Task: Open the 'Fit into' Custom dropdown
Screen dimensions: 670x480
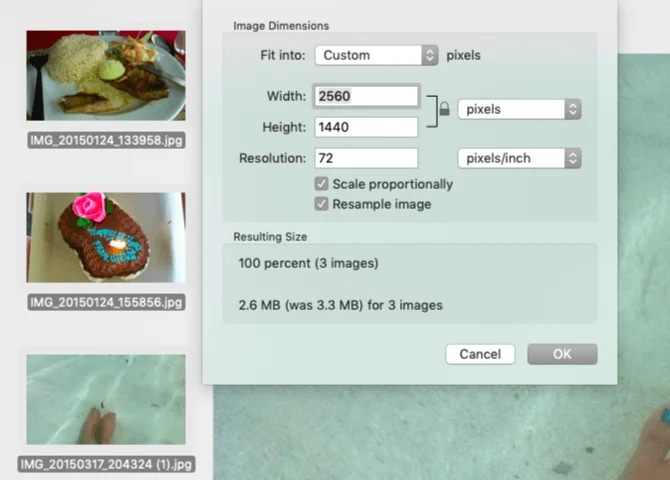Action: pos(377,55)
